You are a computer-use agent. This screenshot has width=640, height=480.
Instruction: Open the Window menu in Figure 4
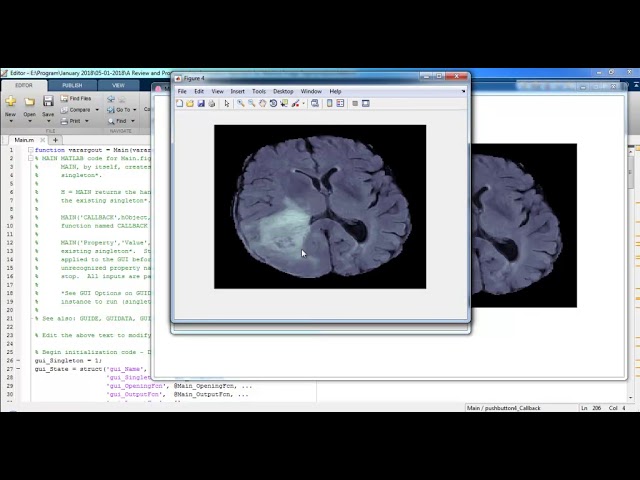[311, 91]
